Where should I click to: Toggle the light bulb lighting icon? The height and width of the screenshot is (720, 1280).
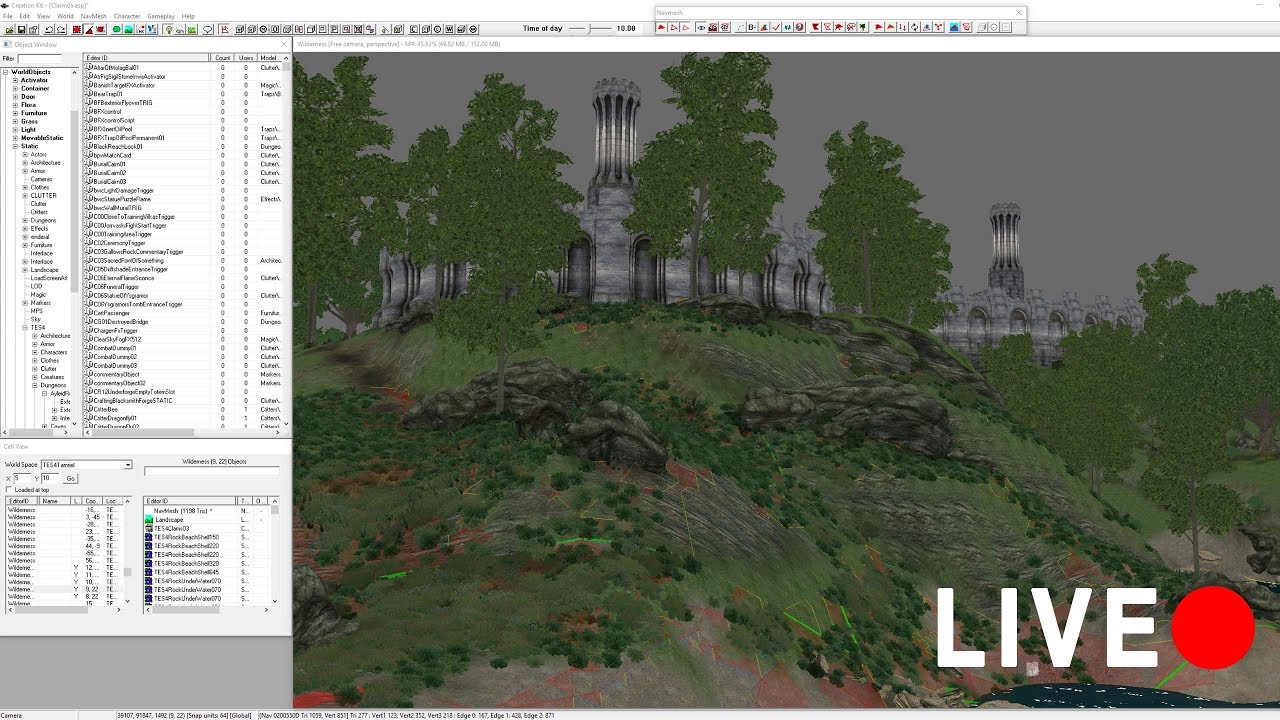[x=169, y=30]
